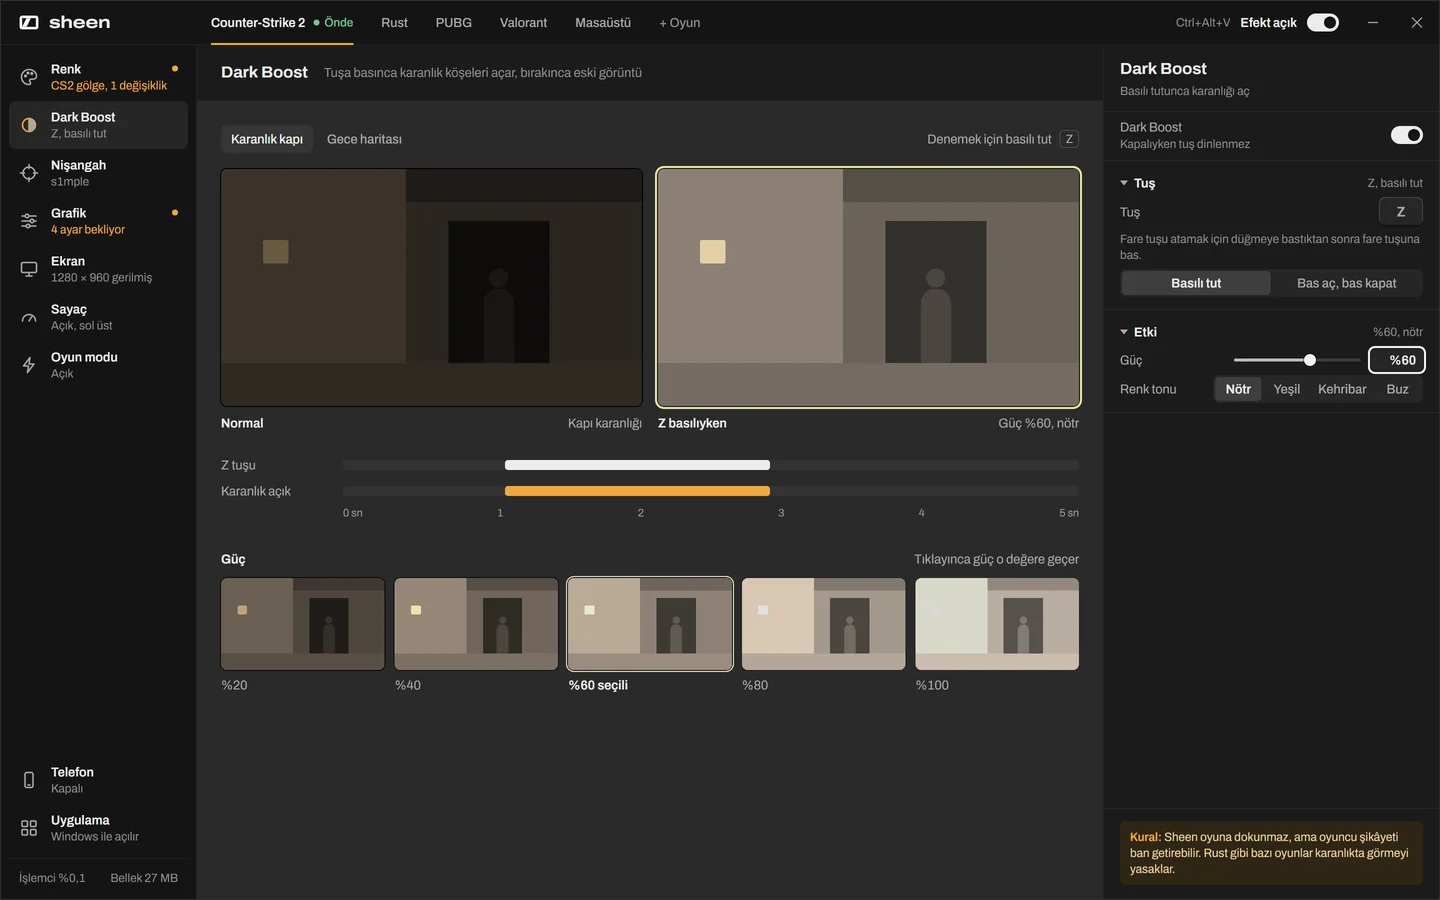Choose the Nötr color tone
Viewport: 1440px width, 900px height.
point(1238,389)
